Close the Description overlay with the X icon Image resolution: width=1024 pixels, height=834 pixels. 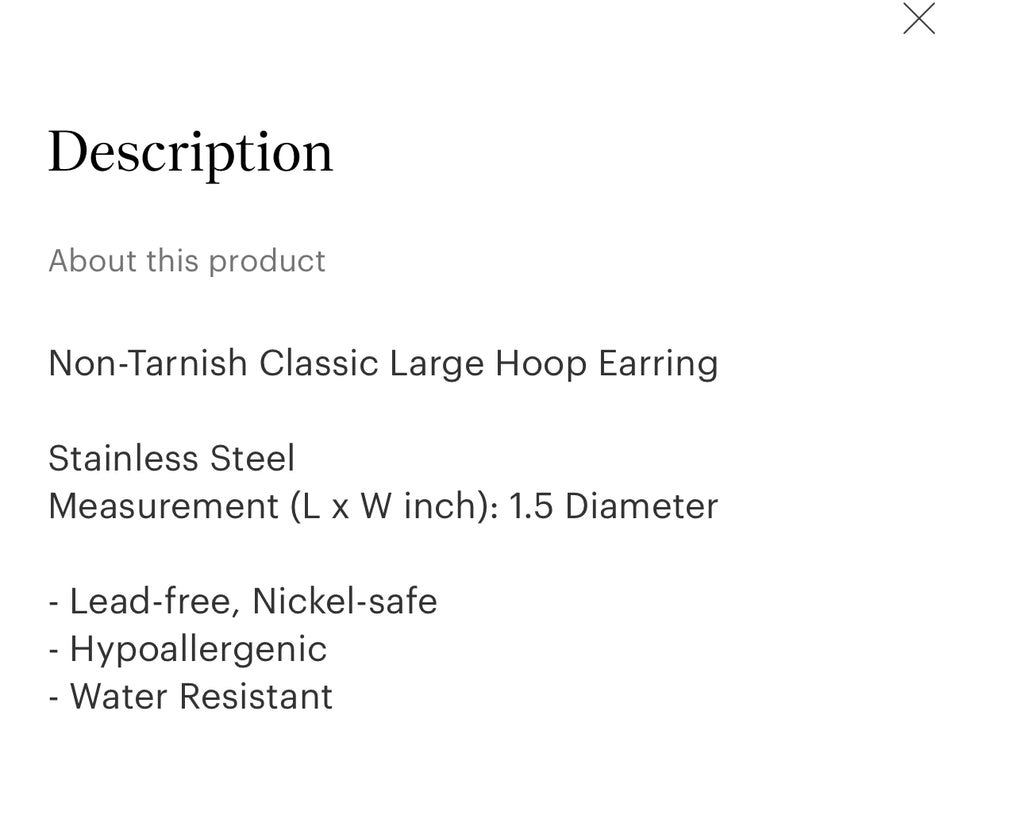tap(919, 18)
